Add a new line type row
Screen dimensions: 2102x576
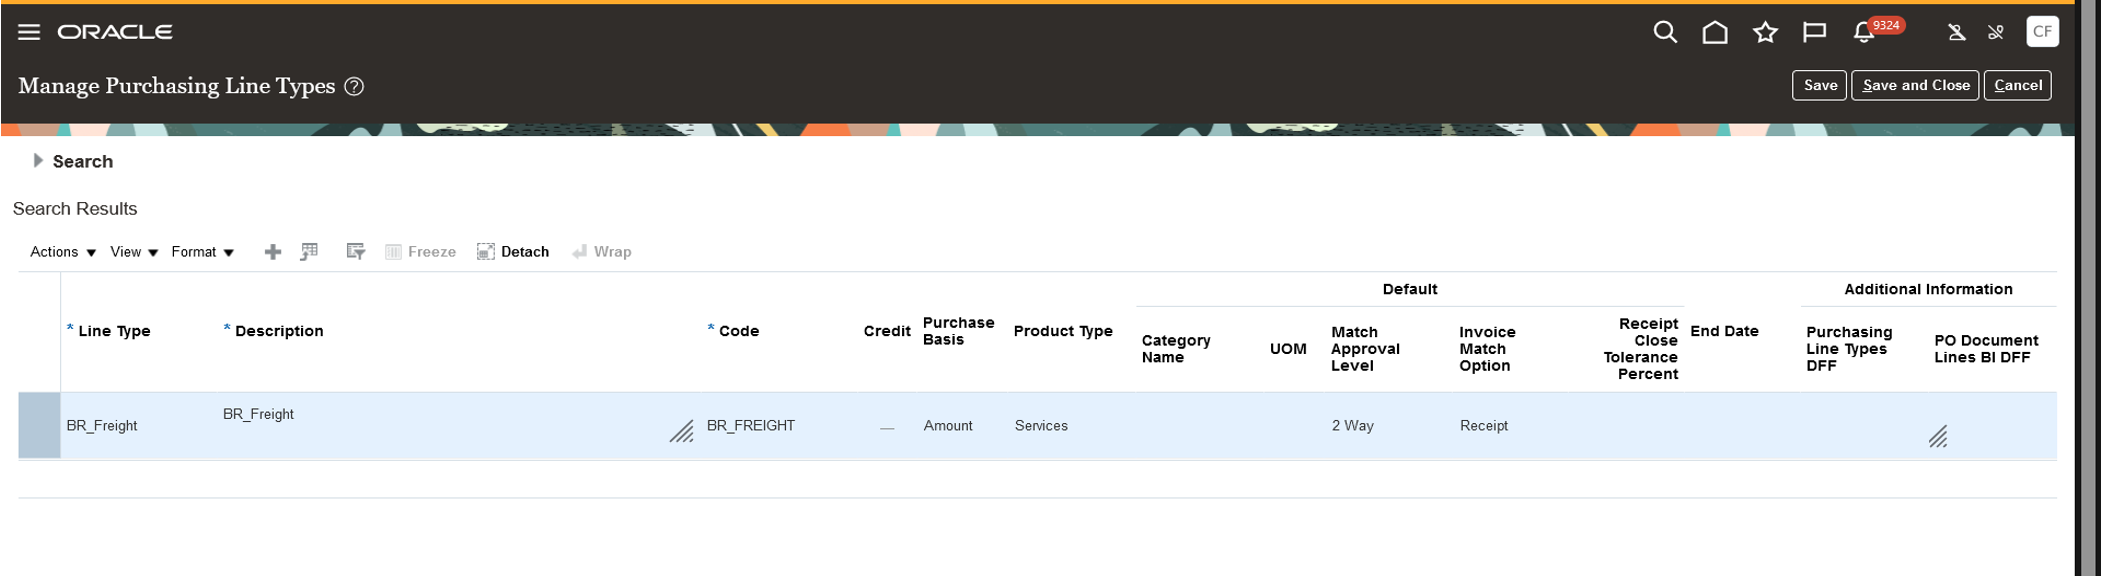point(272,252)
